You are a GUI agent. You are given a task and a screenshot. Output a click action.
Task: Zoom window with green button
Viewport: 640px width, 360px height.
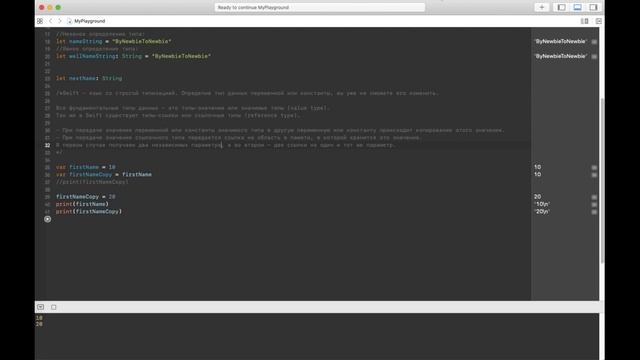click(58, 7)
